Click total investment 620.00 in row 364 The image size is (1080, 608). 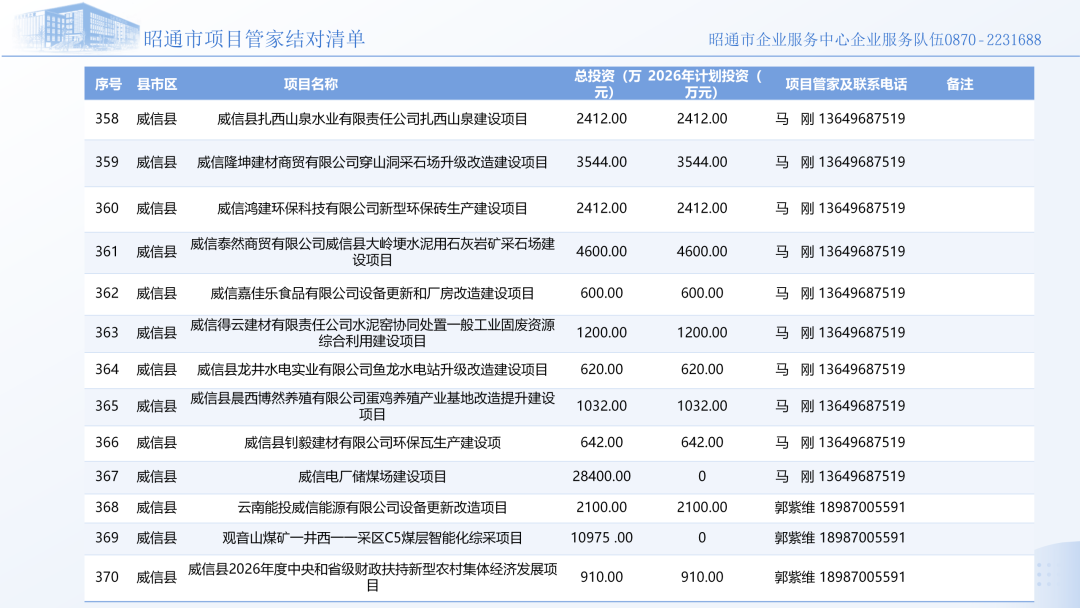tap(601, 370)
